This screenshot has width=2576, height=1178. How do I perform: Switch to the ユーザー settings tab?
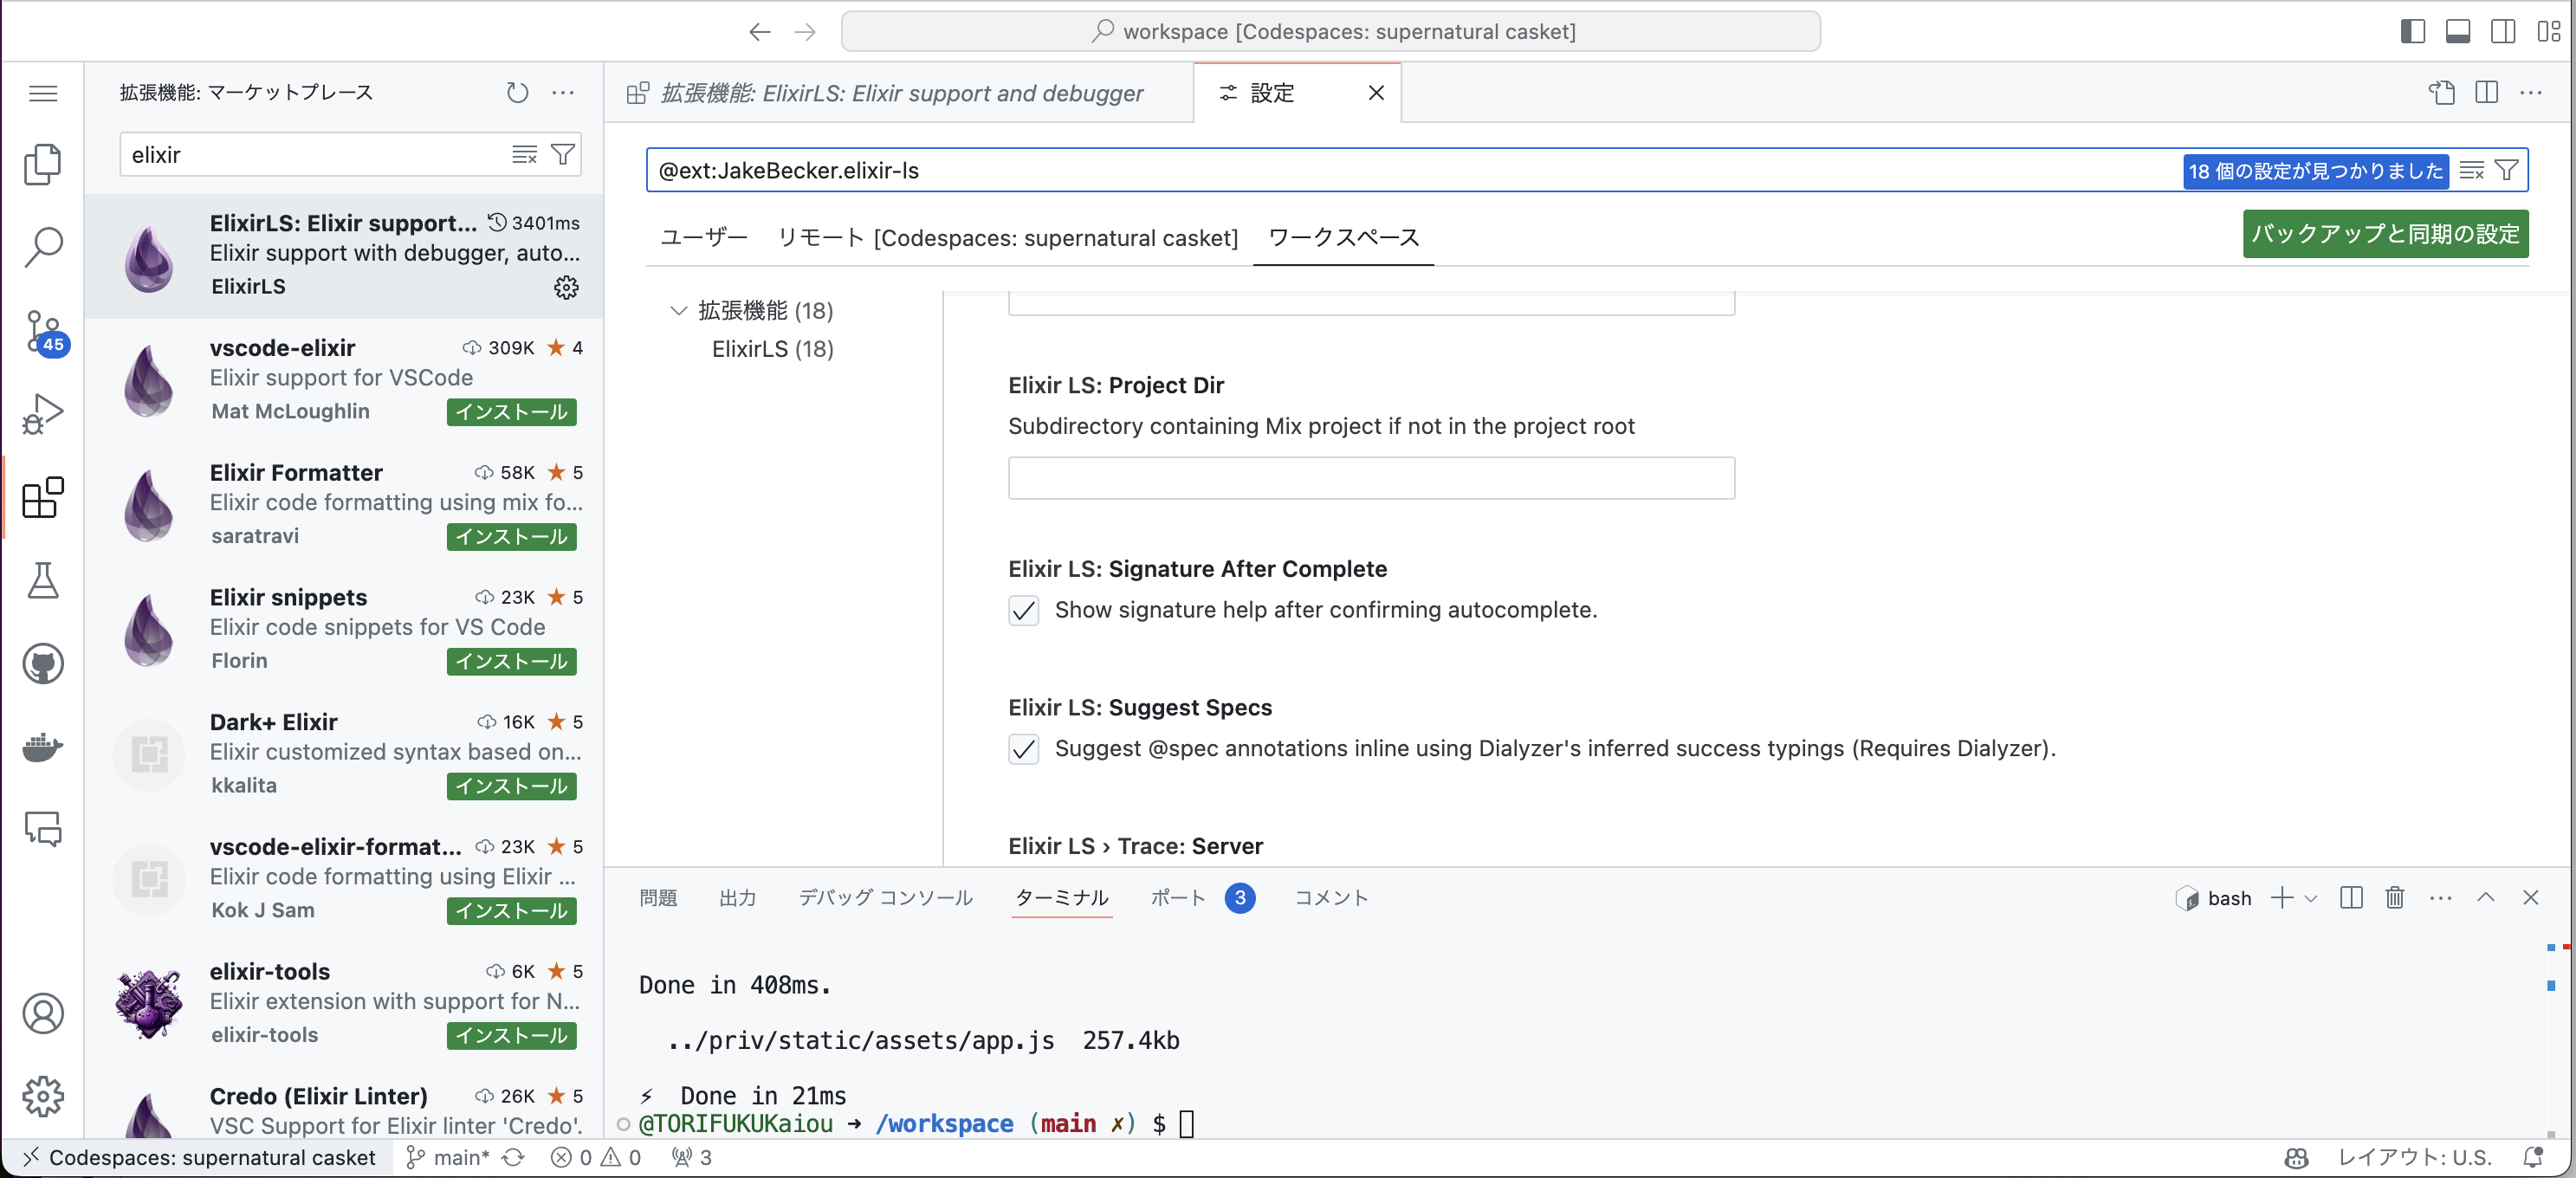703,238
